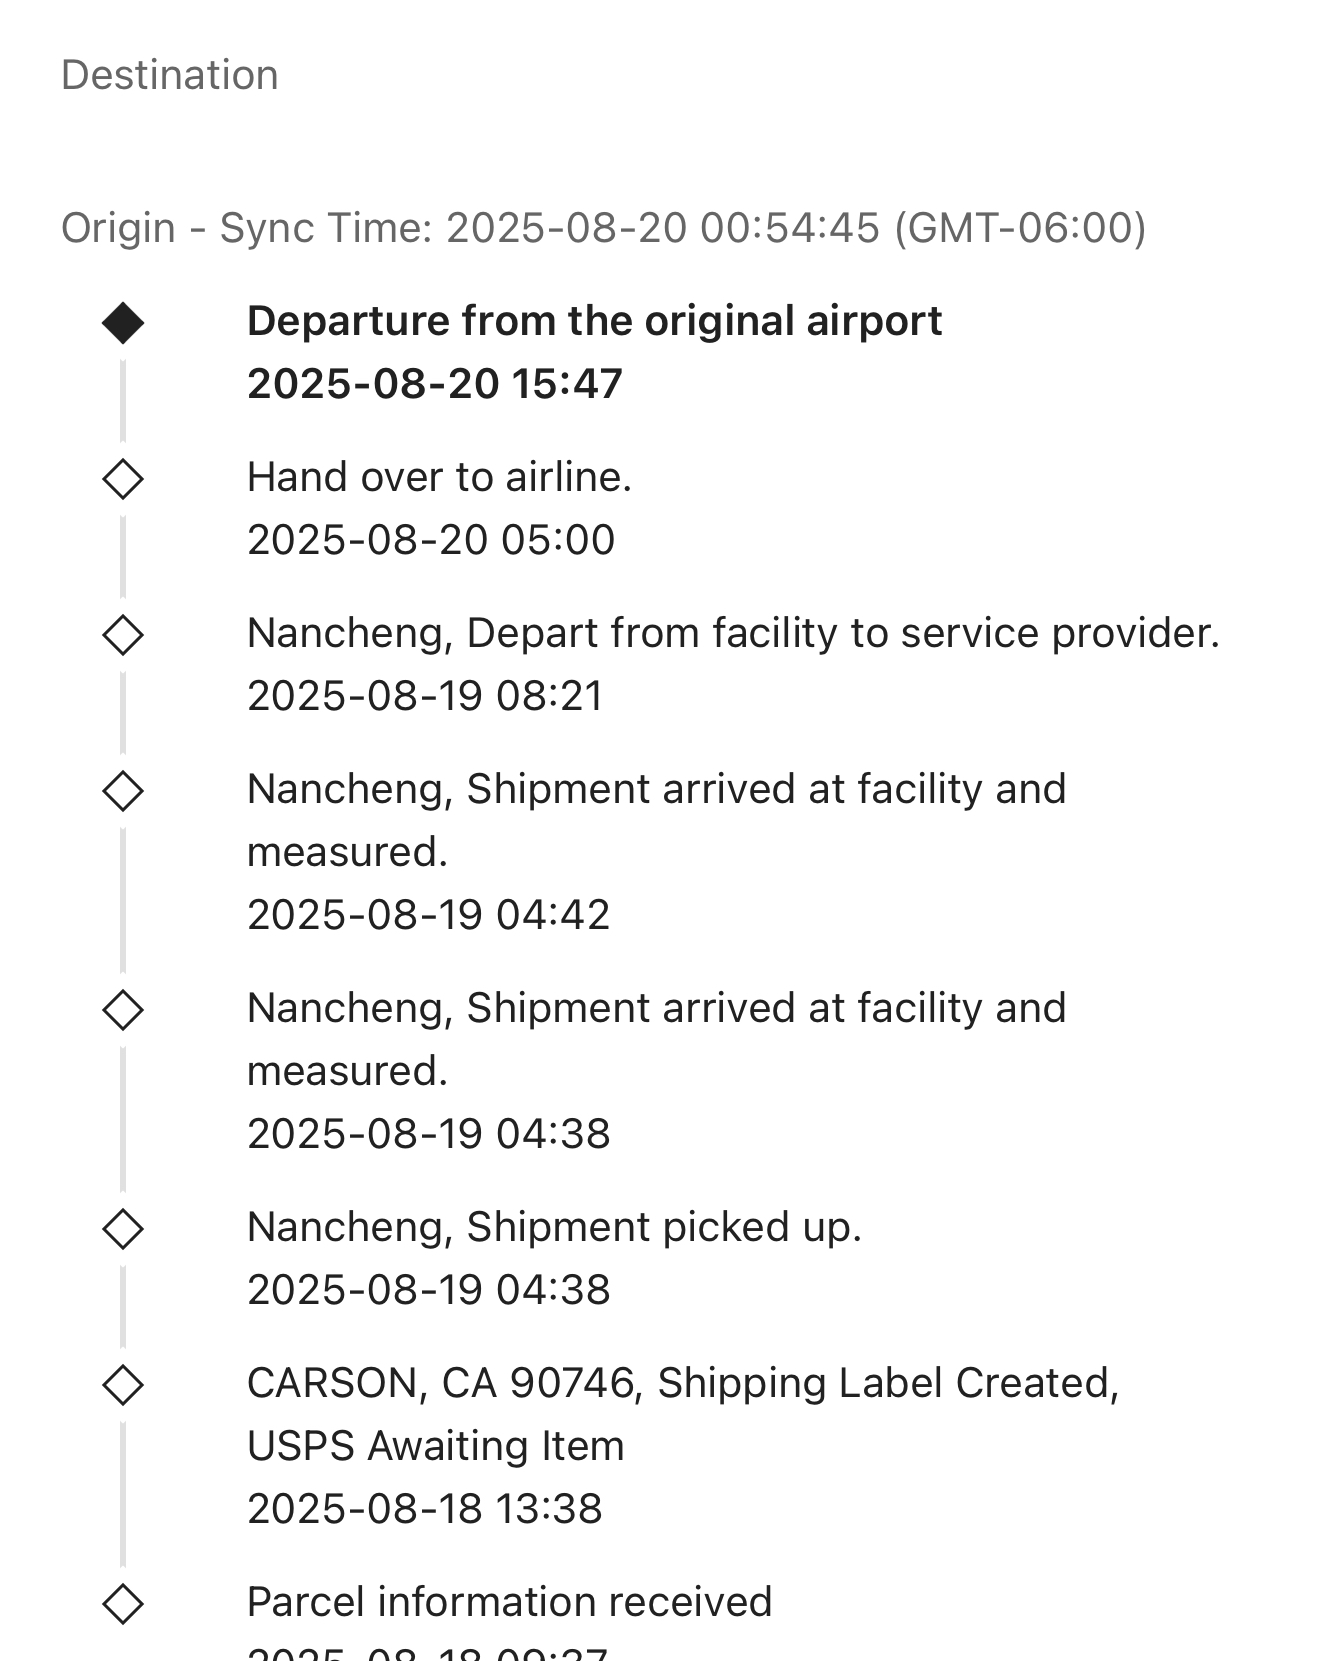Click the 2025-08-19 04:42 timestamp

tap(428, 915)
